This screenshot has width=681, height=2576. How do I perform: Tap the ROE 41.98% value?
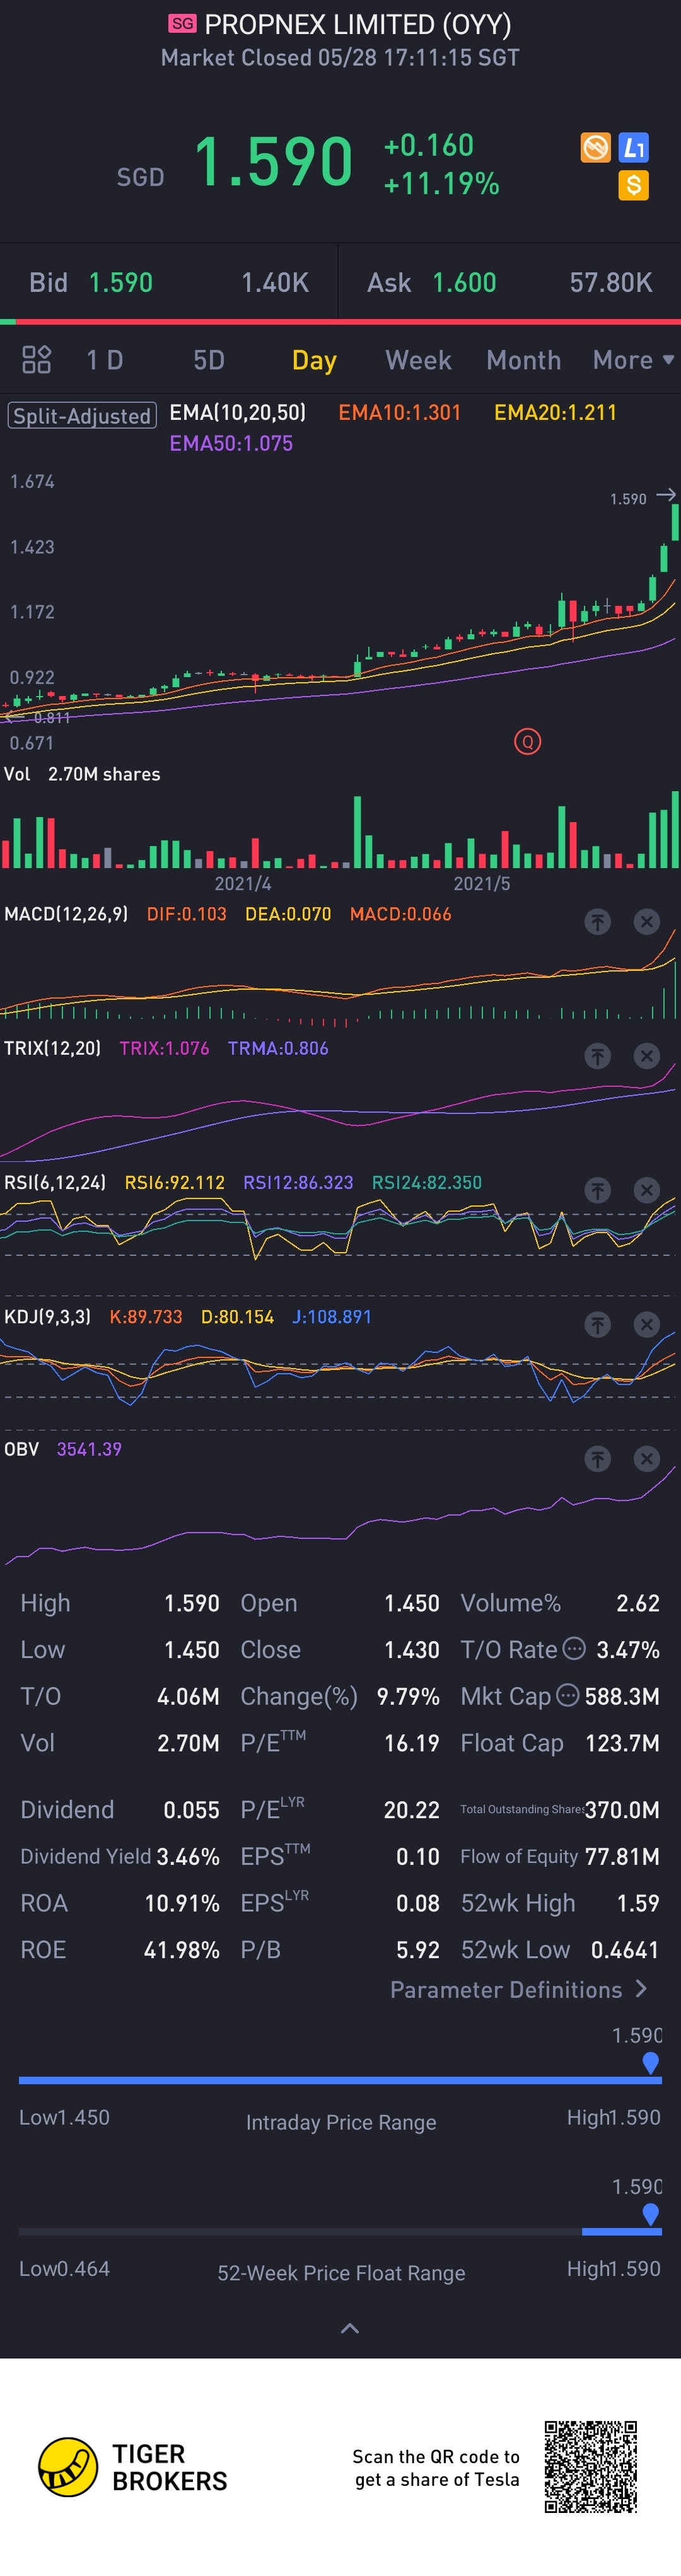(181, 1949)
